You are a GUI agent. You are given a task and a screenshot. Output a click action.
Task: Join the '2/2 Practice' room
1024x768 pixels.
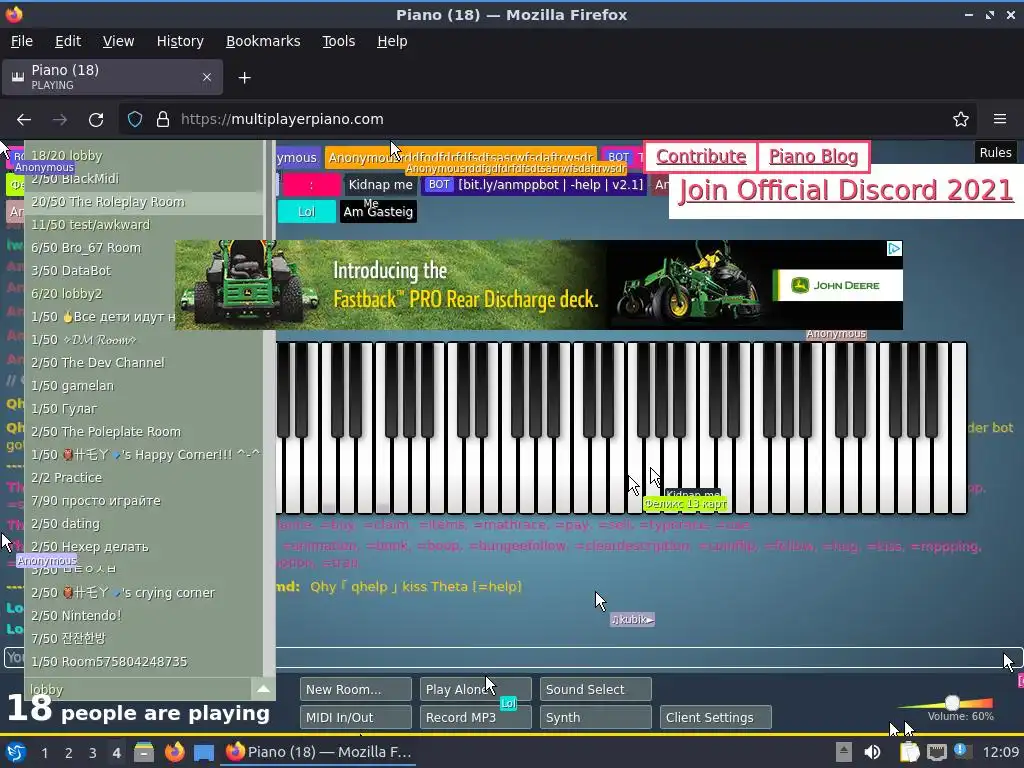tap(144, 477)
